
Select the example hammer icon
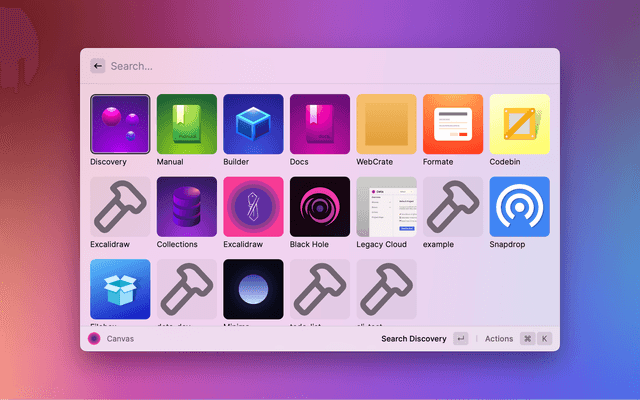click(x=453, y=207)
